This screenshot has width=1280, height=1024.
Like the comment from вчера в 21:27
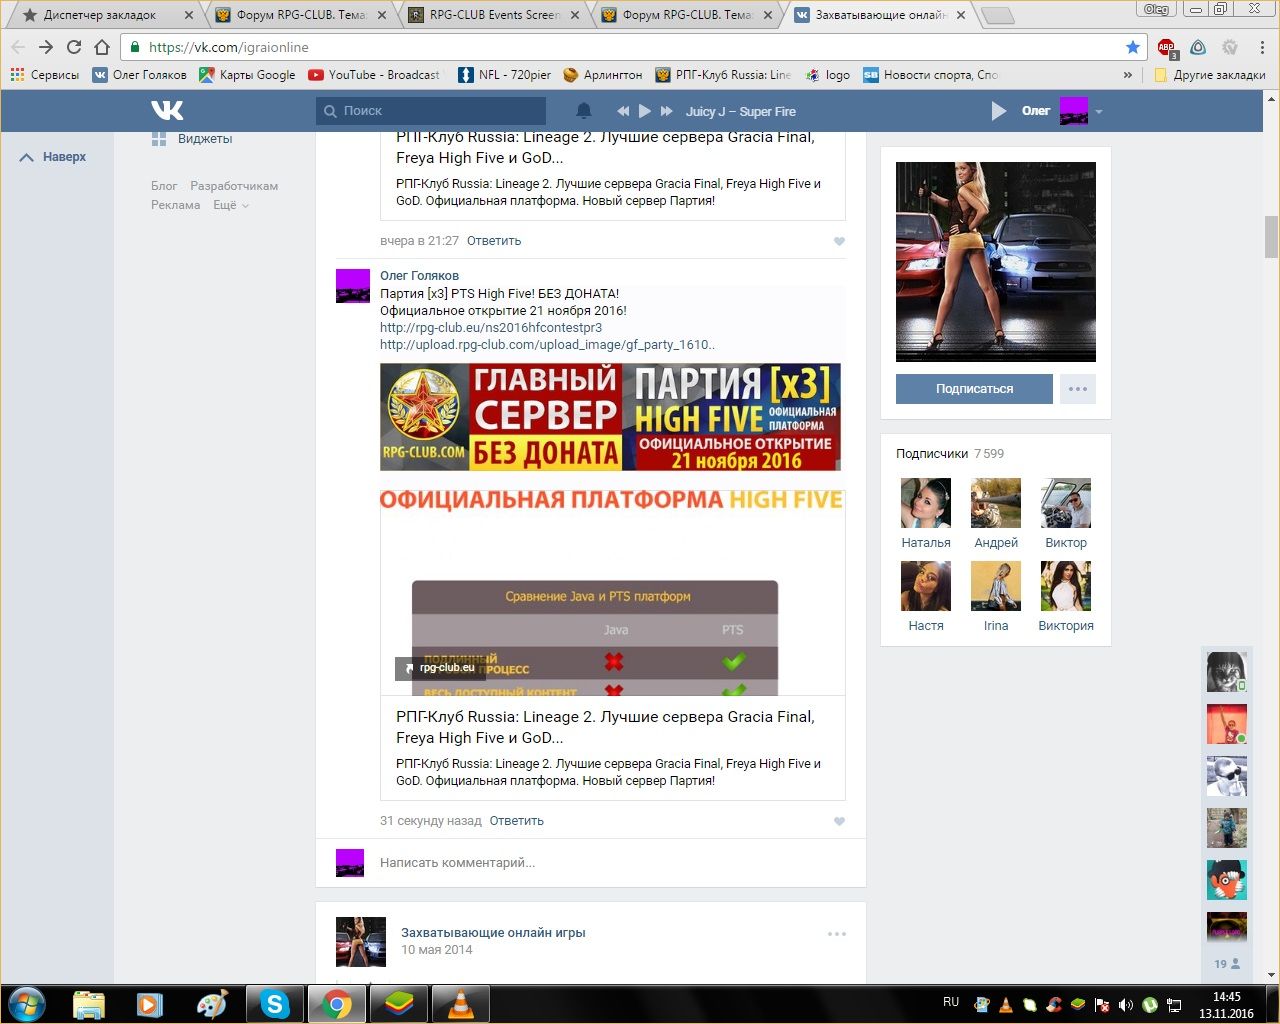point(839,241)
